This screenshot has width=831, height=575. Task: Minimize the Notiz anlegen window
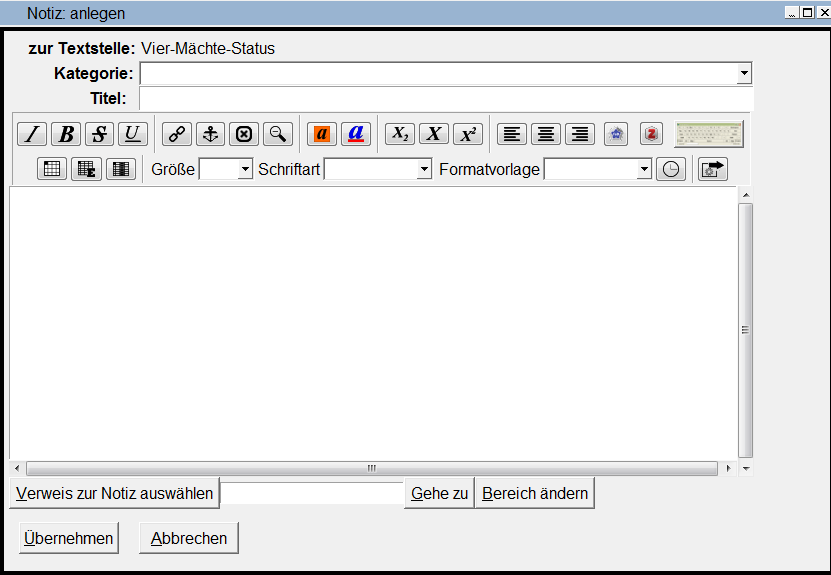pos(792,13)
